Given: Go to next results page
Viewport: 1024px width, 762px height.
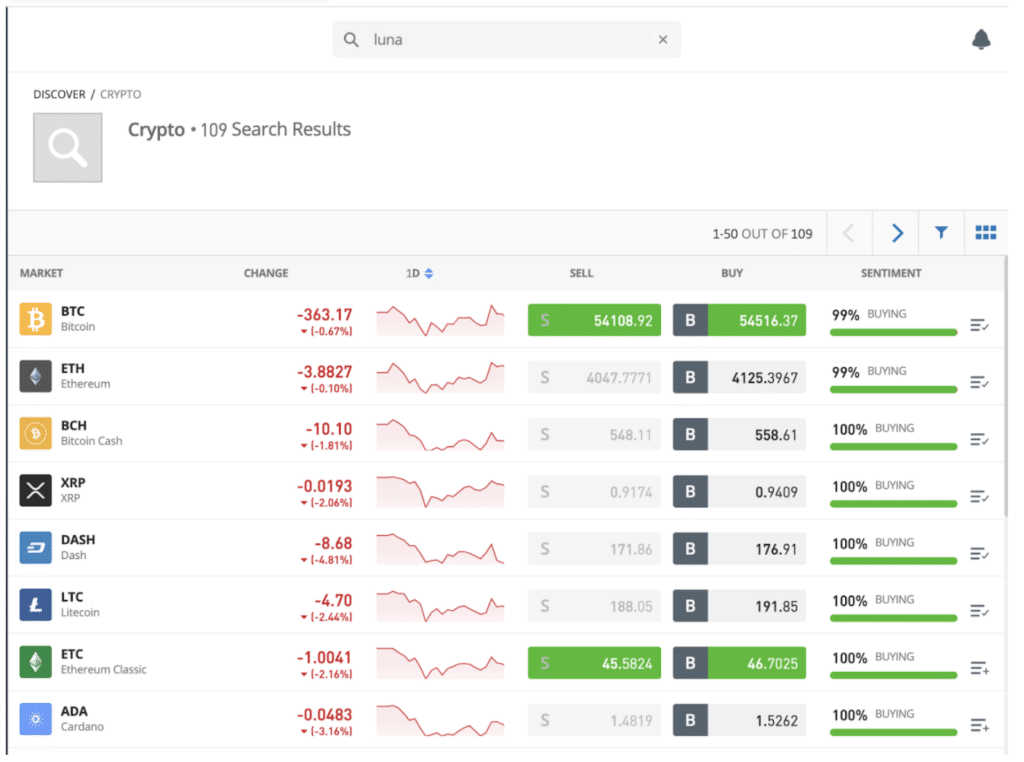Looking at the screenshot, I should coord(897,232).
